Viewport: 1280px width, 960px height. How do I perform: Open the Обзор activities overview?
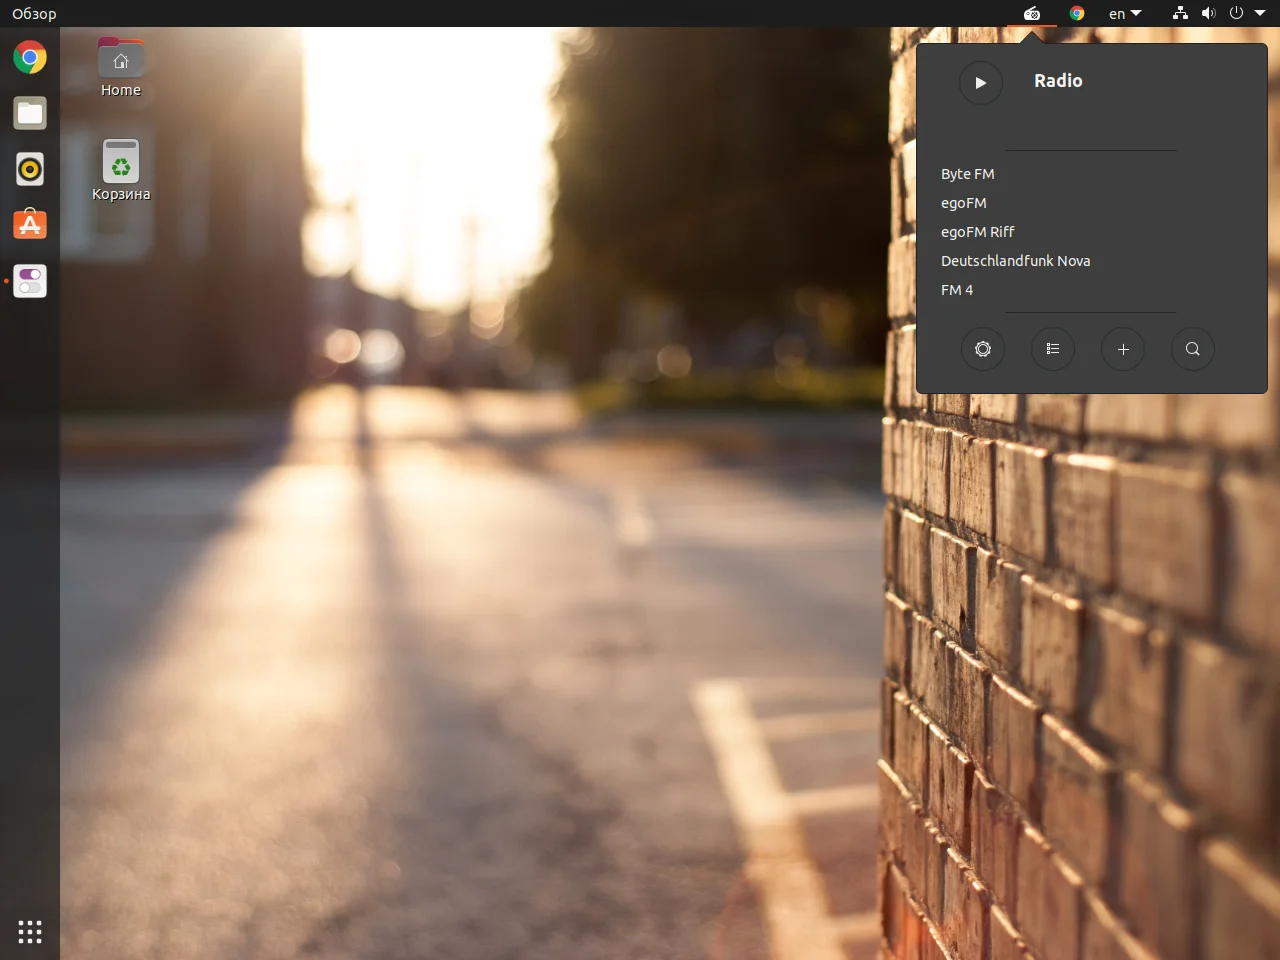pos(34,14)
